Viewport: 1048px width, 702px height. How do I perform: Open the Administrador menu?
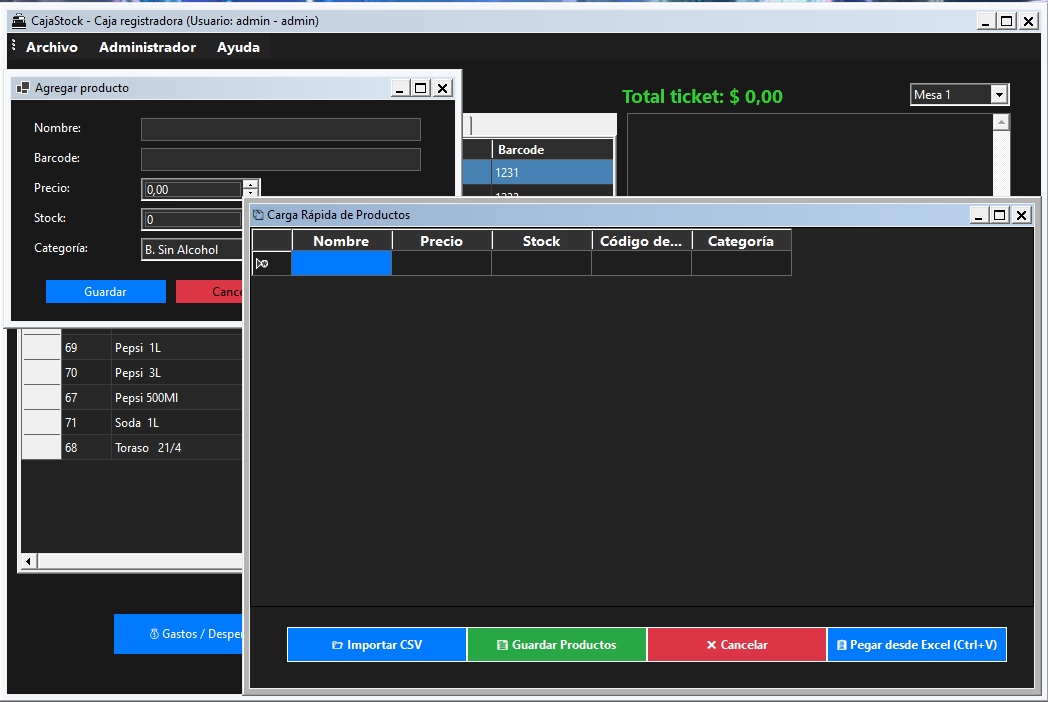147,47
